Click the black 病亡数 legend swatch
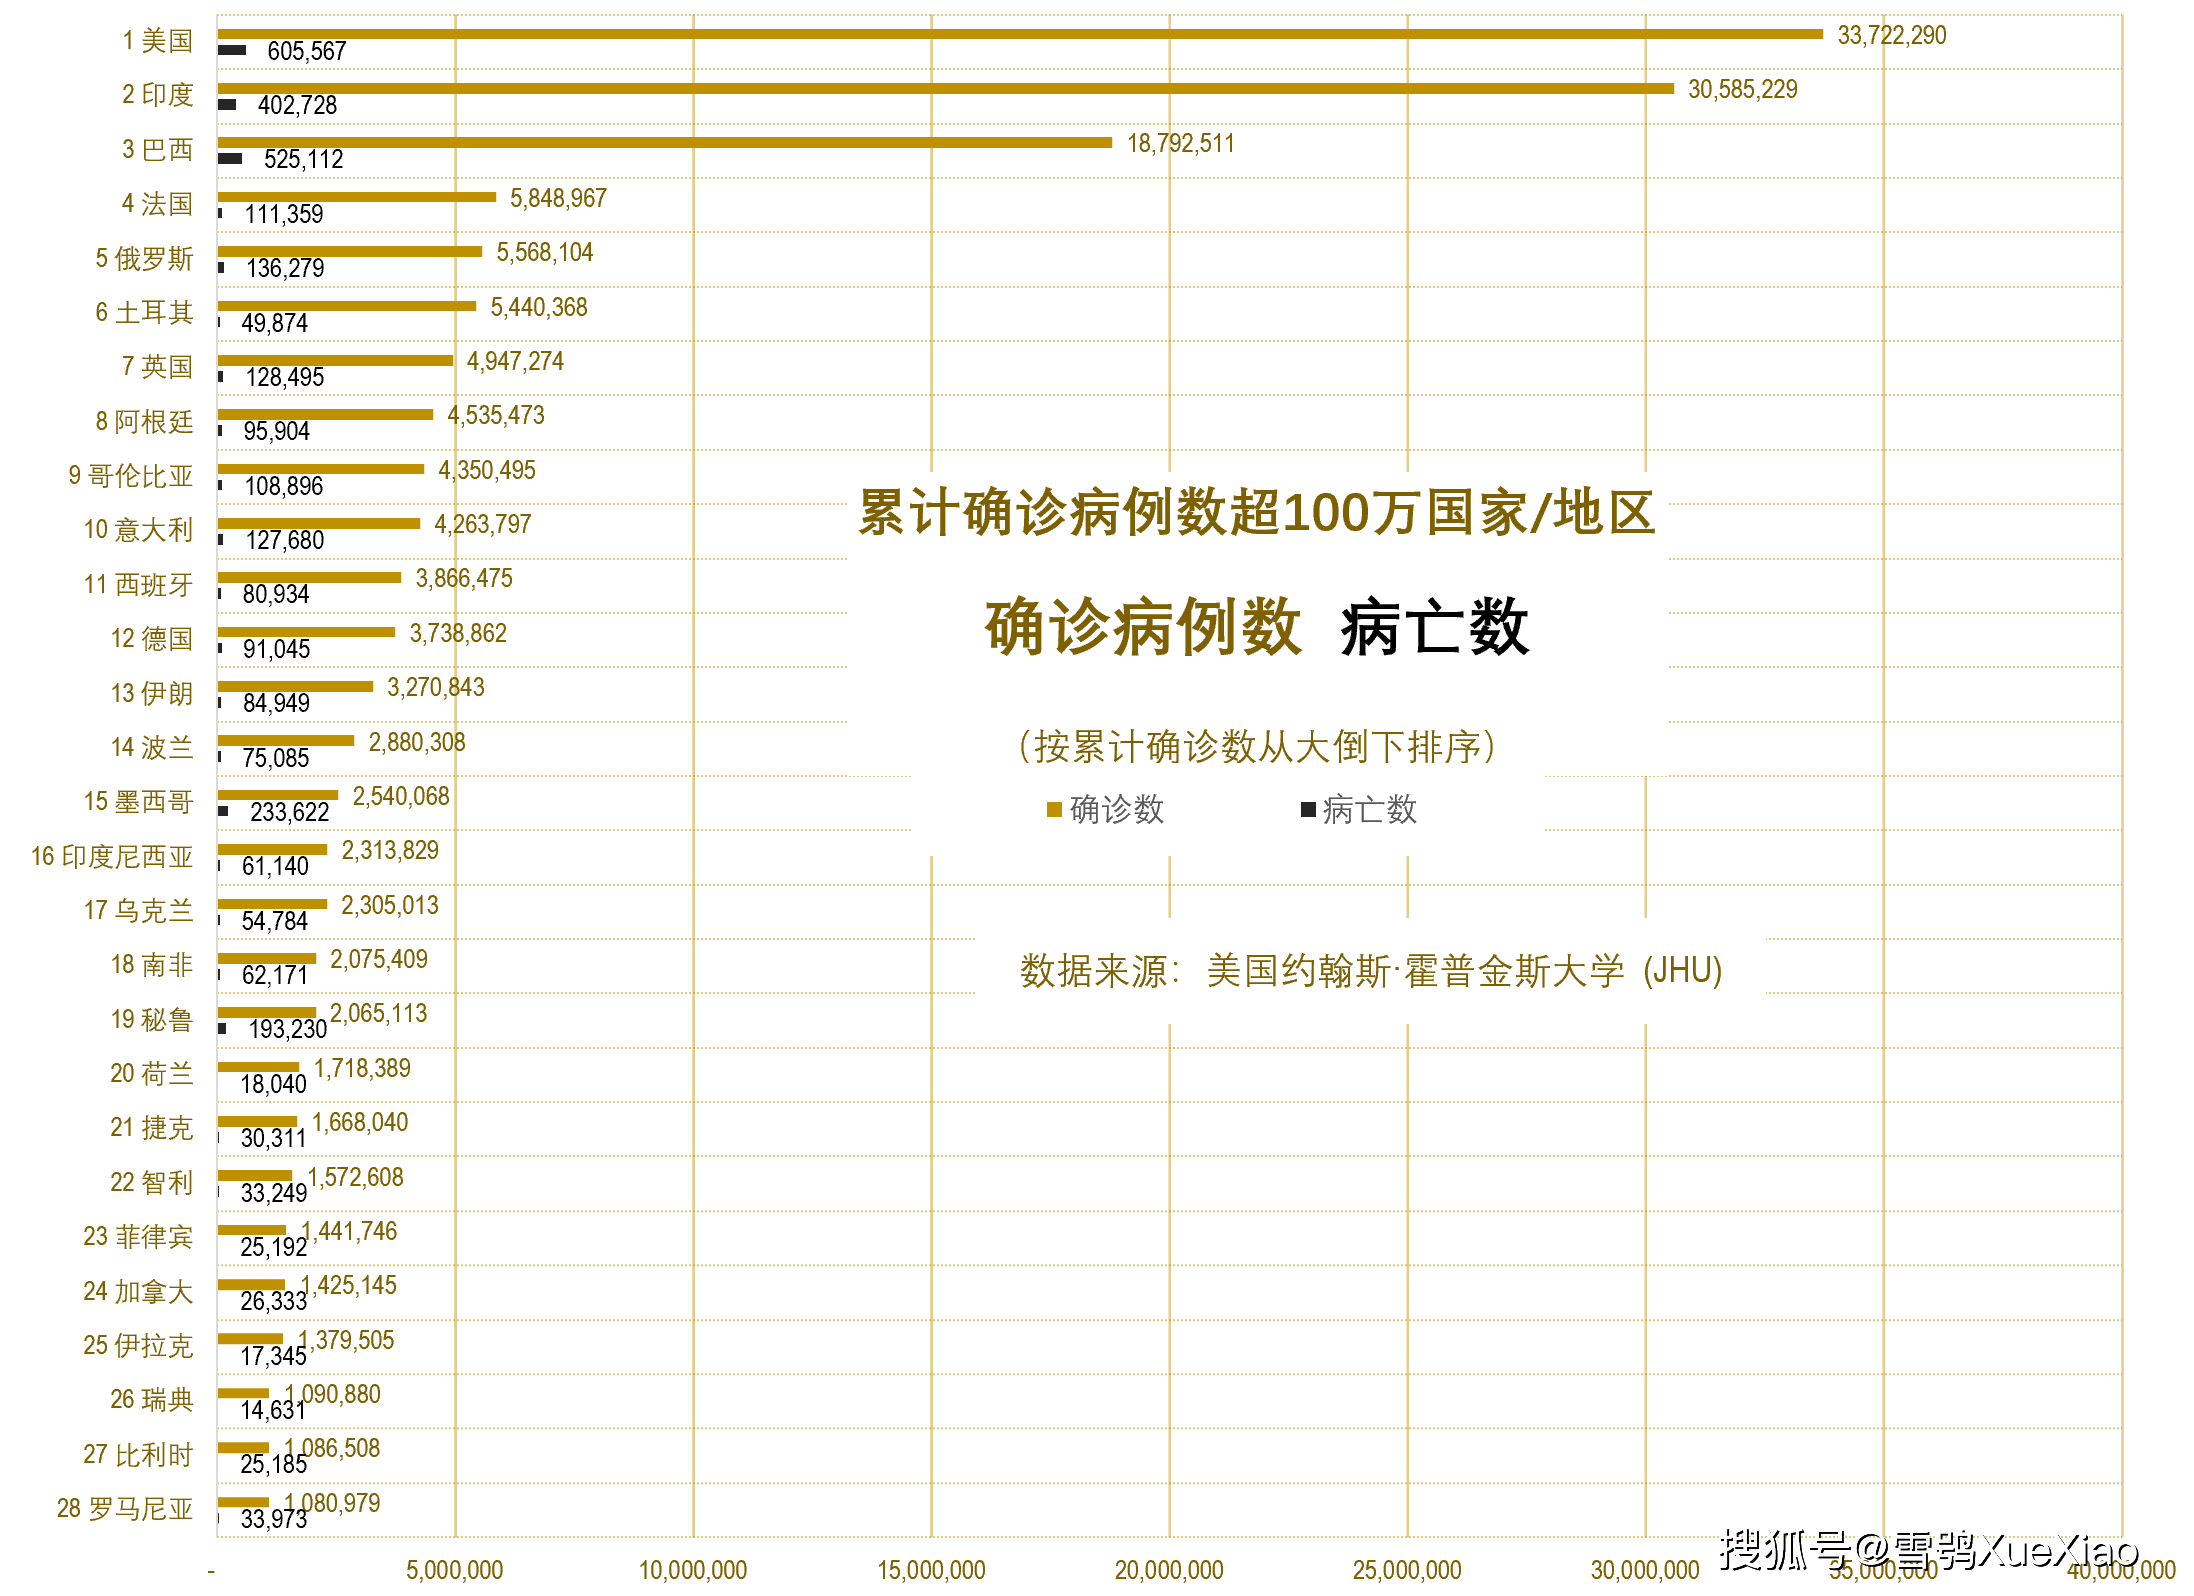The height and width of the screenshot is (1596, 2194). coord(1308,809)
